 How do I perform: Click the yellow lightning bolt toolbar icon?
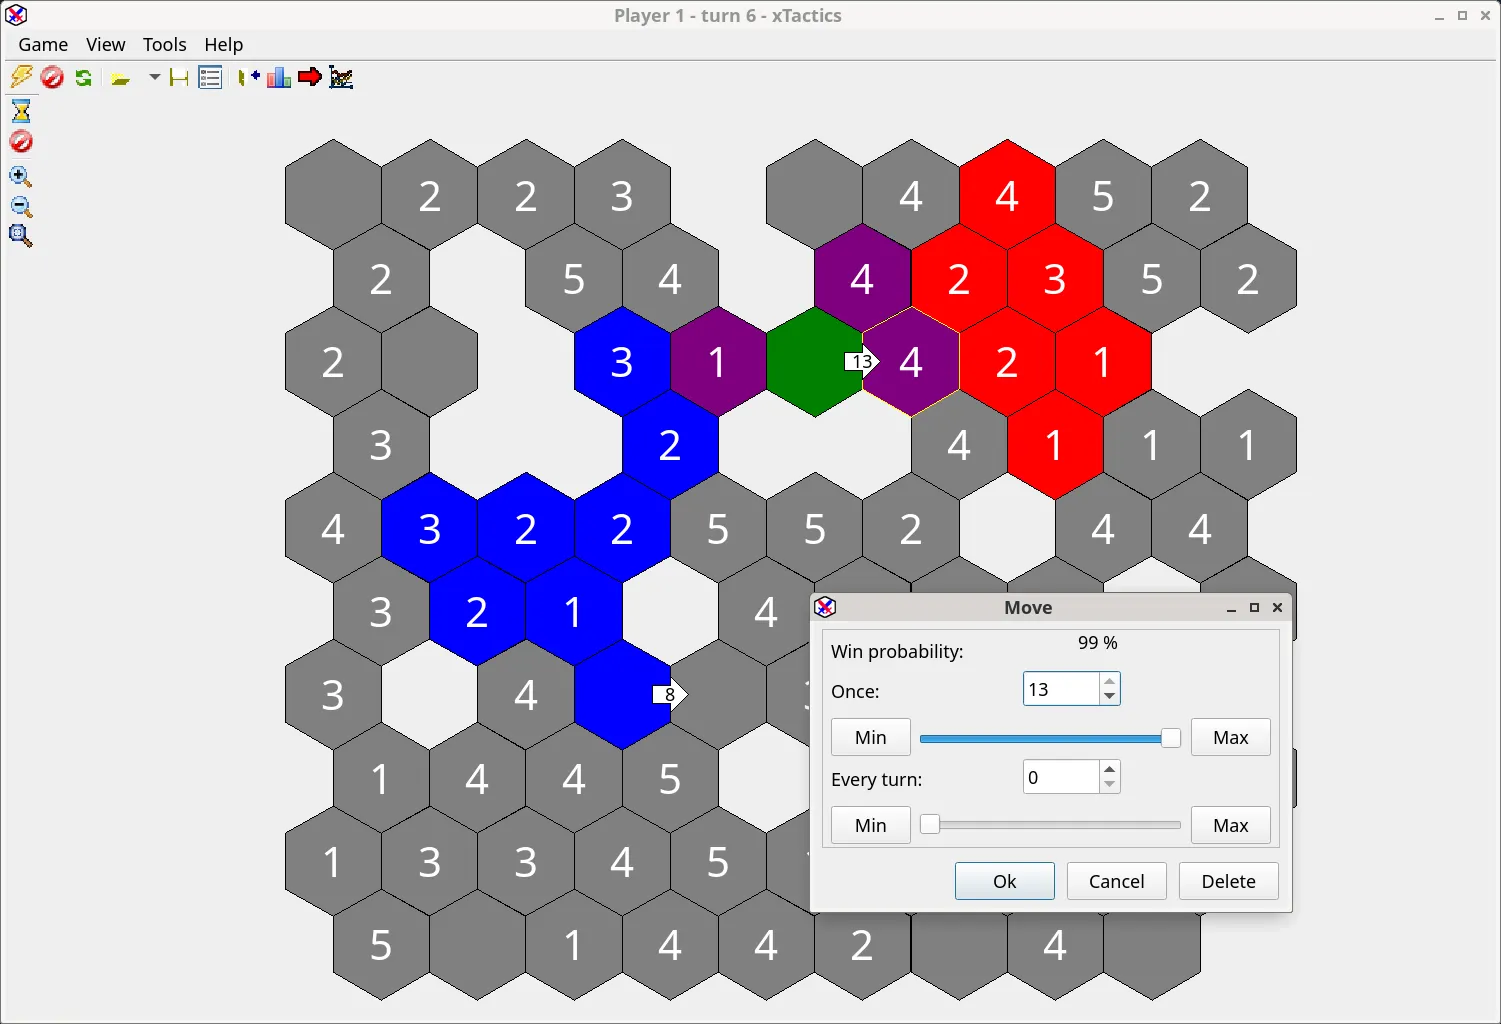(x=21, y=77)
